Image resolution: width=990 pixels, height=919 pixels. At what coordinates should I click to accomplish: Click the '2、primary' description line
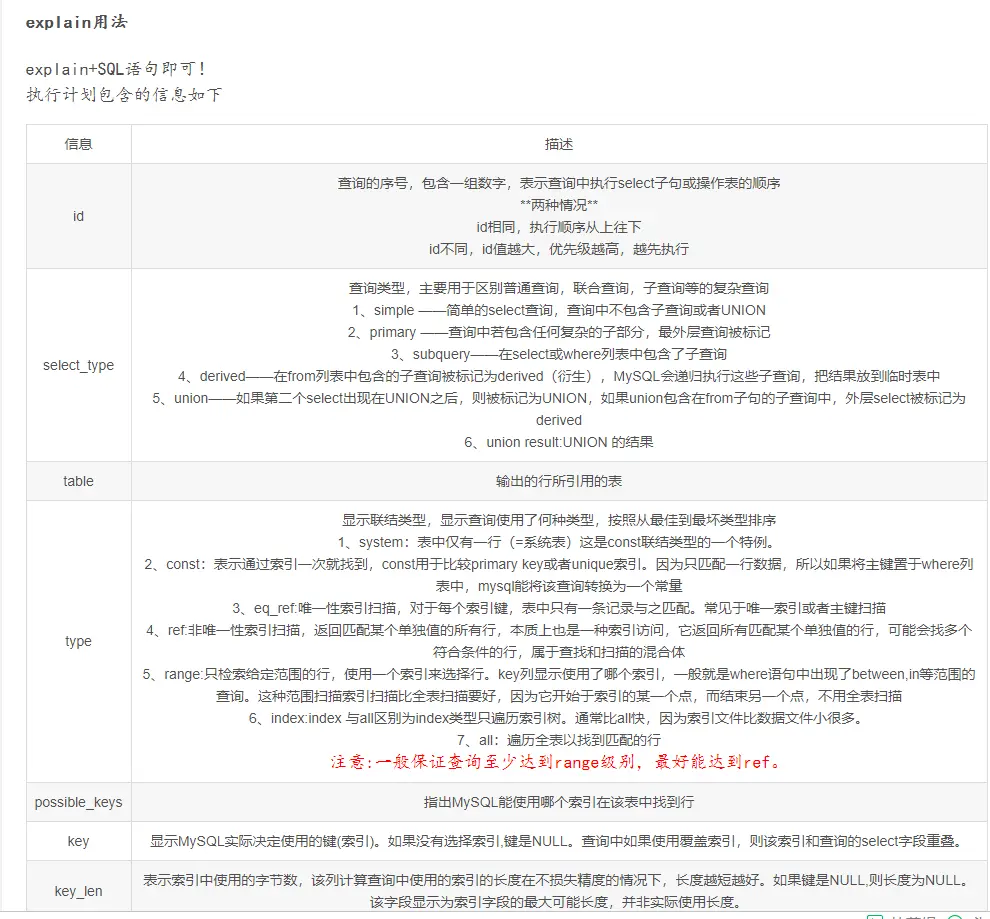pyautogui.click(x=559, y=333)
